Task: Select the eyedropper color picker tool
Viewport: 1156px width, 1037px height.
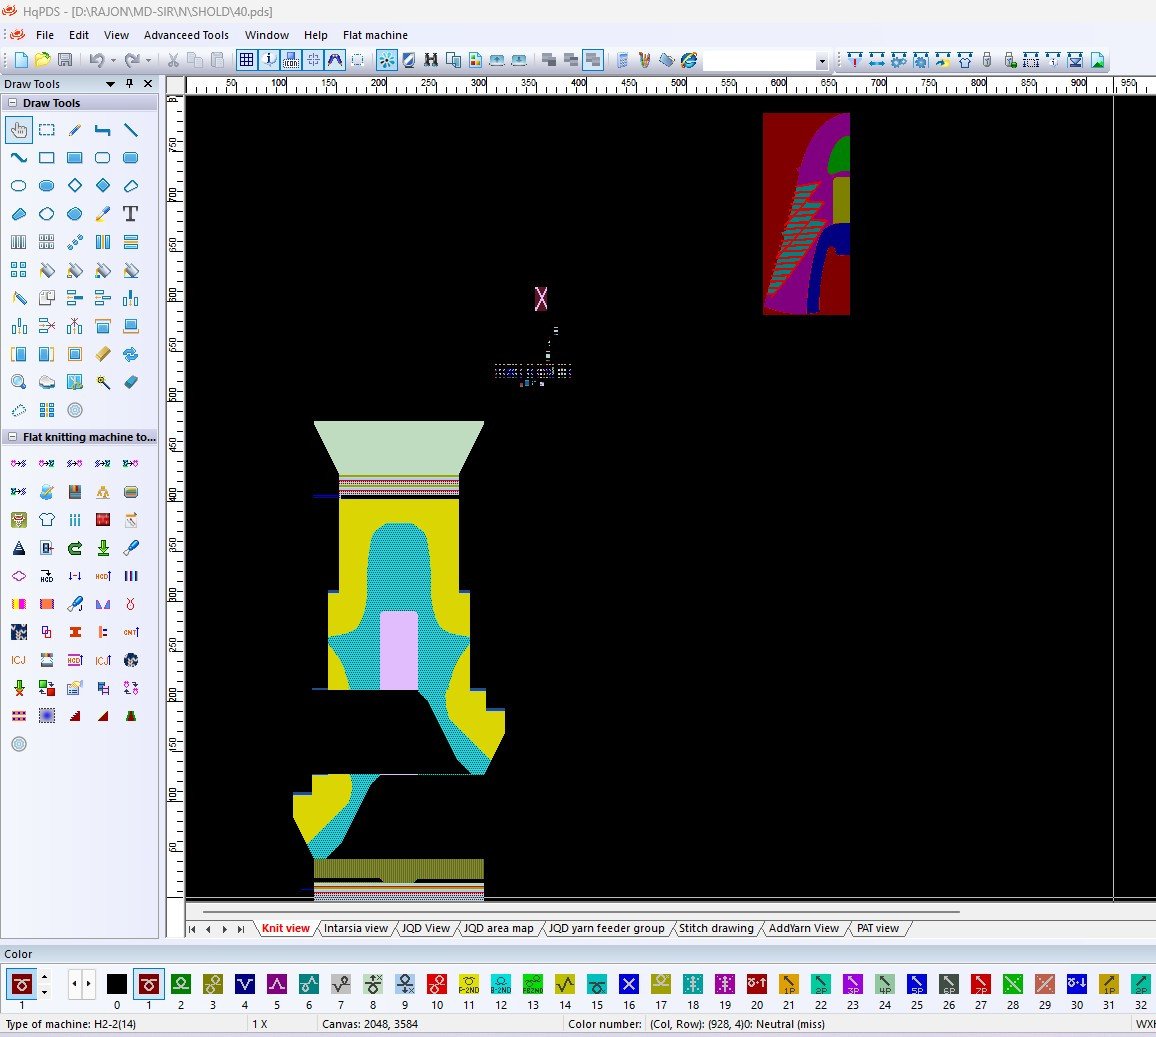Action: pos(102,214)
